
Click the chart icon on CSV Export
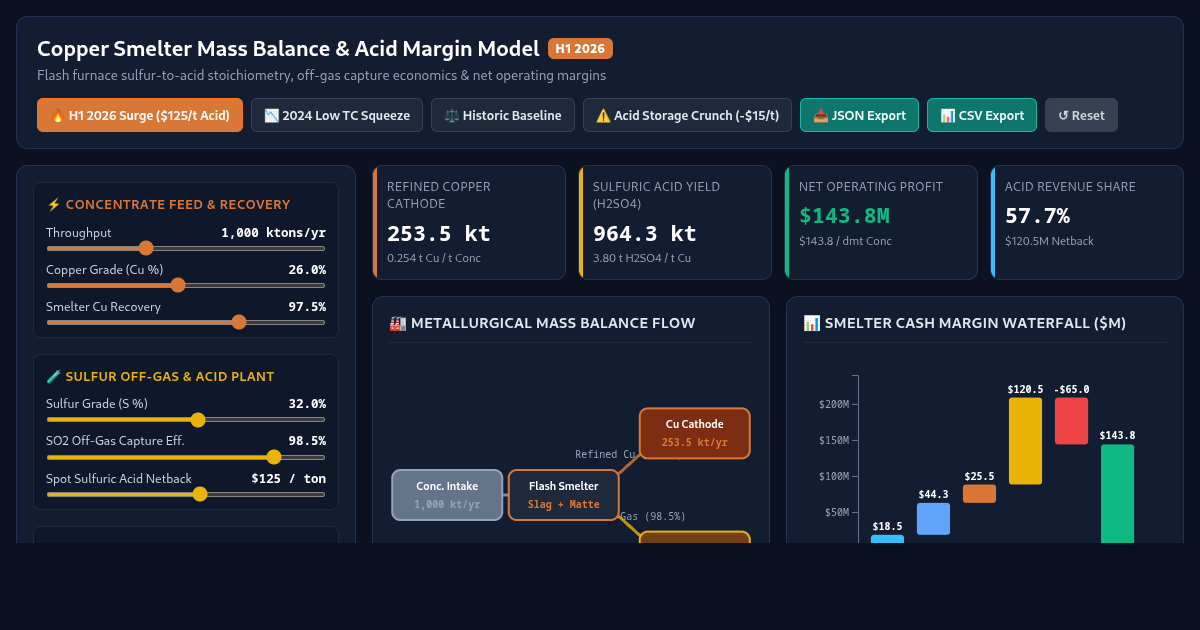947,115
